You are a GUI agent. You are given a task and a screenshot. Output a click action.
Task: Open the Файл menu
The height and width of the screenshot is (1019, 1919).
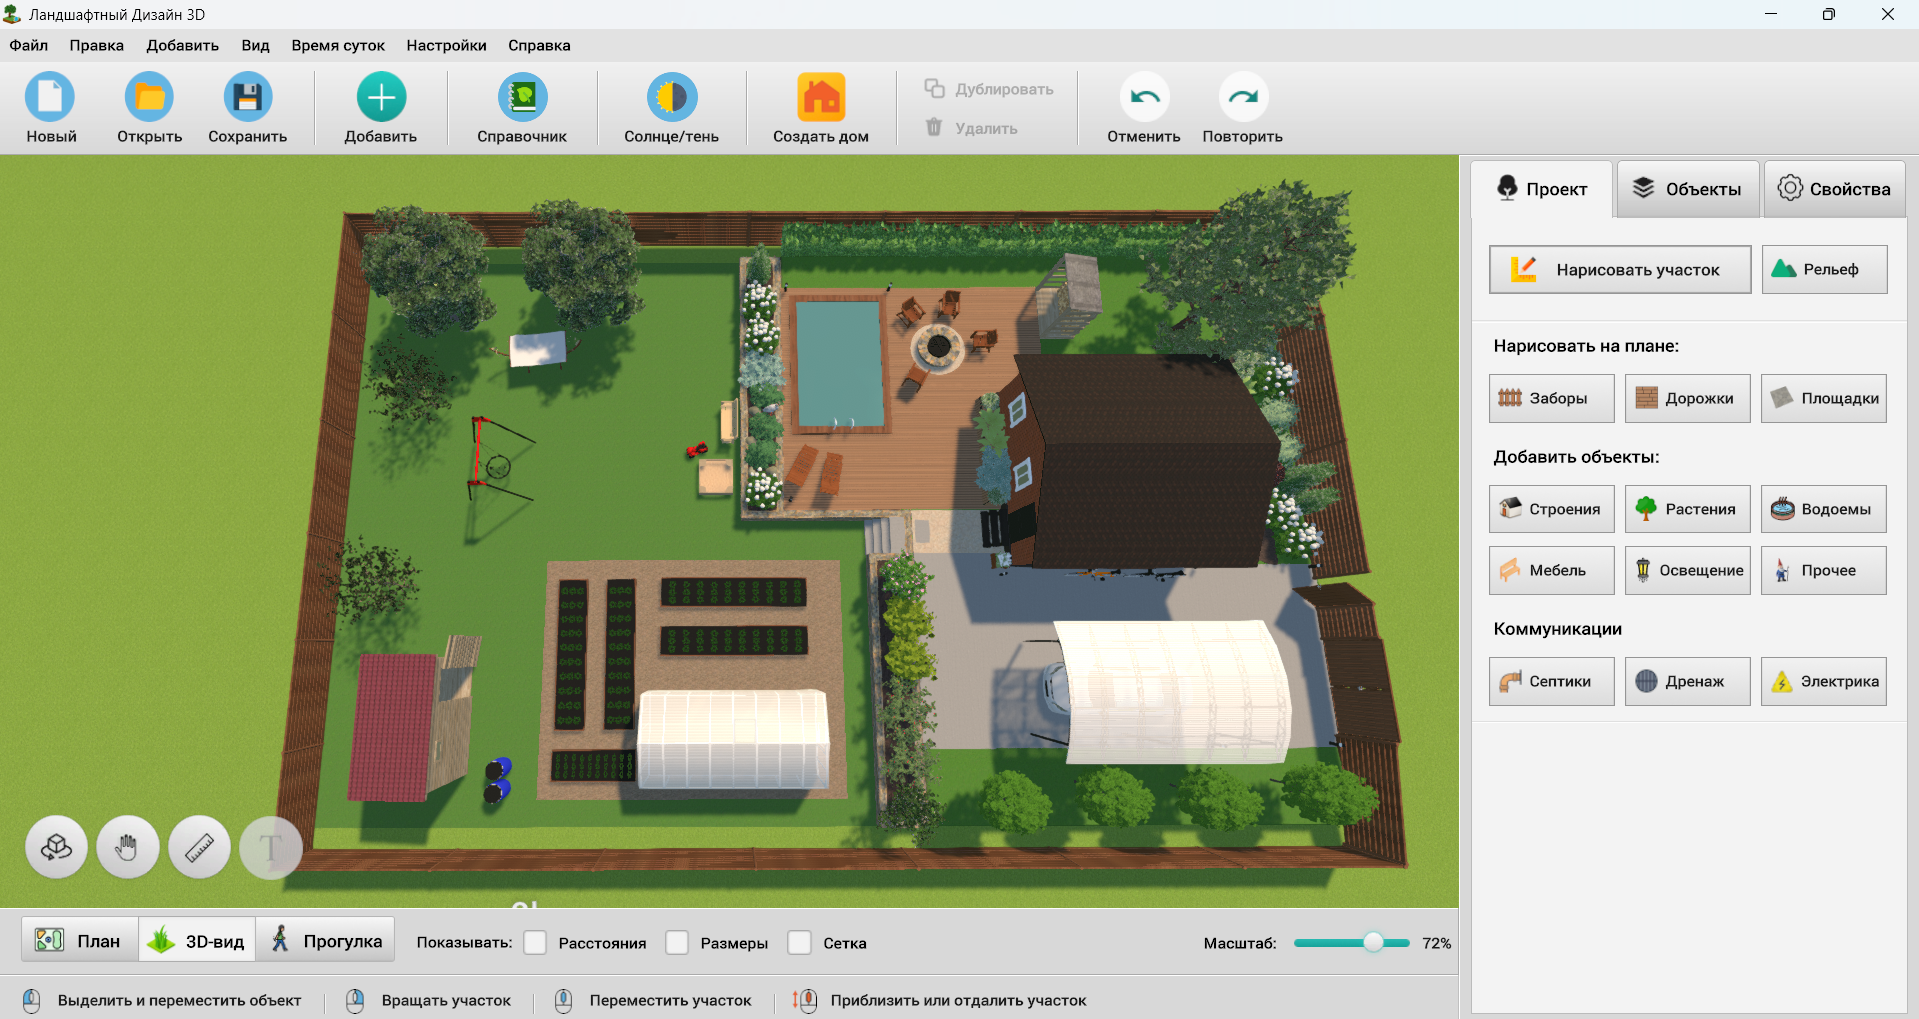29,45
